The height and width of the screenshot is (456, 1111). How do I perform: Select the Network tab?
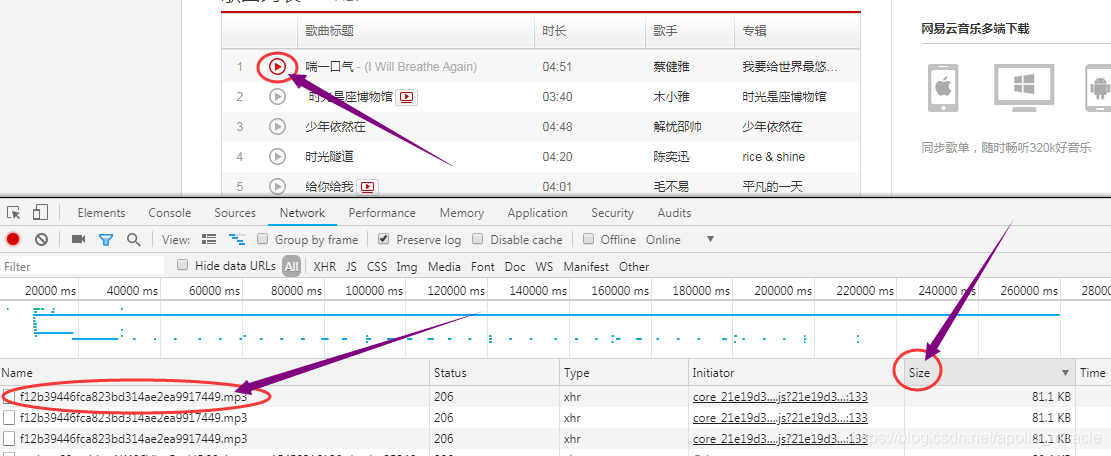coord(302,213)
